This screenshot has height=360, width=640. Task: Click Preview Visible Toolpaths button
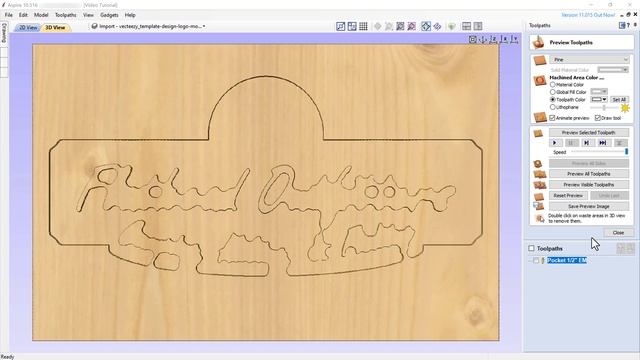(x=589, y=185)
